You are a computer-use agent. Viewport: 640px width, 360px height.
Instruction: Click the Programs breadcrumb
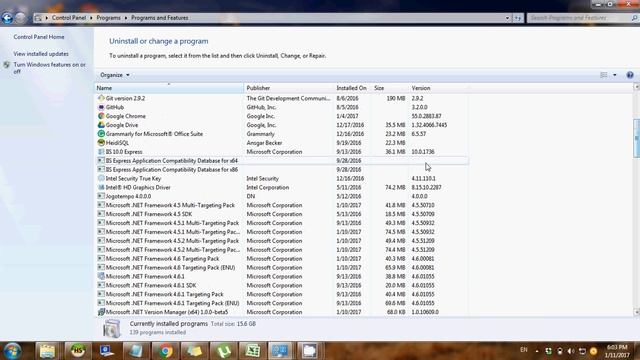coord(108,18)
